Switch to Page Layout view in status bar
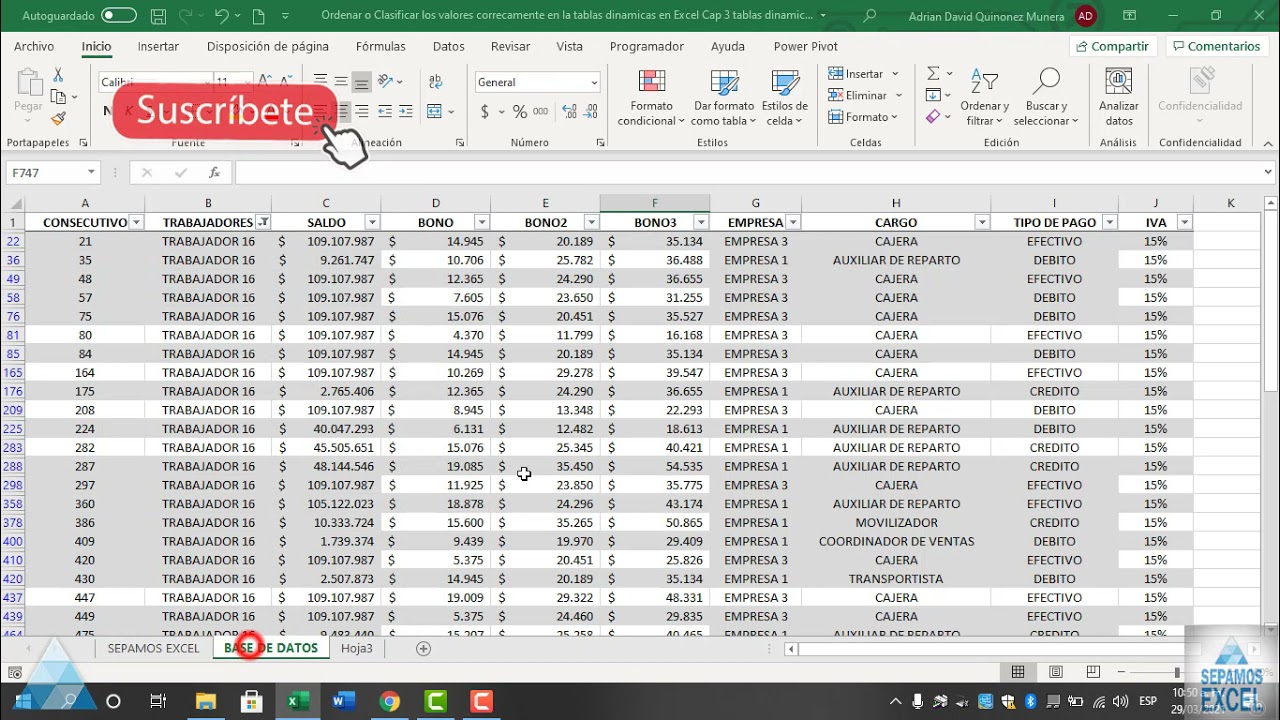The height and width of the screenshot is (720, 1280). [1055, 672]
